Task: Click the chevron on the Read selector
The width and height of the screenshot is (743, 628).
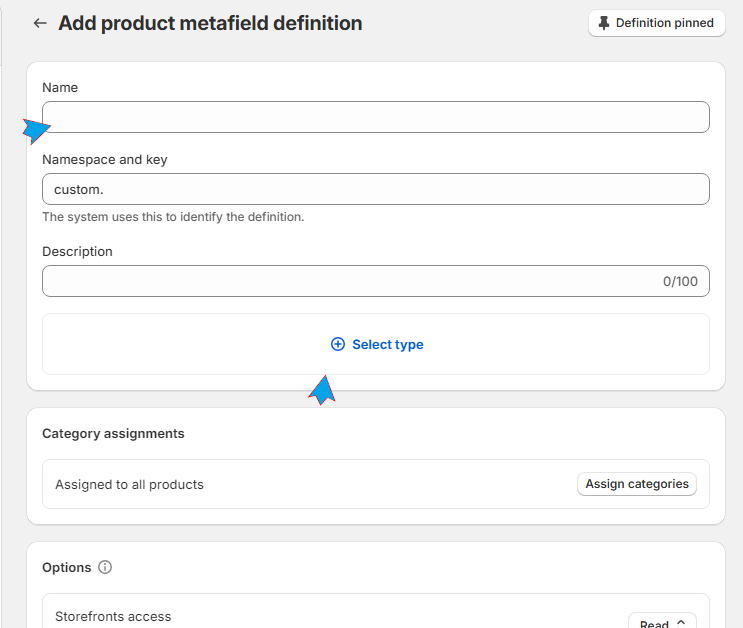Action: click(x=681, y=622)
